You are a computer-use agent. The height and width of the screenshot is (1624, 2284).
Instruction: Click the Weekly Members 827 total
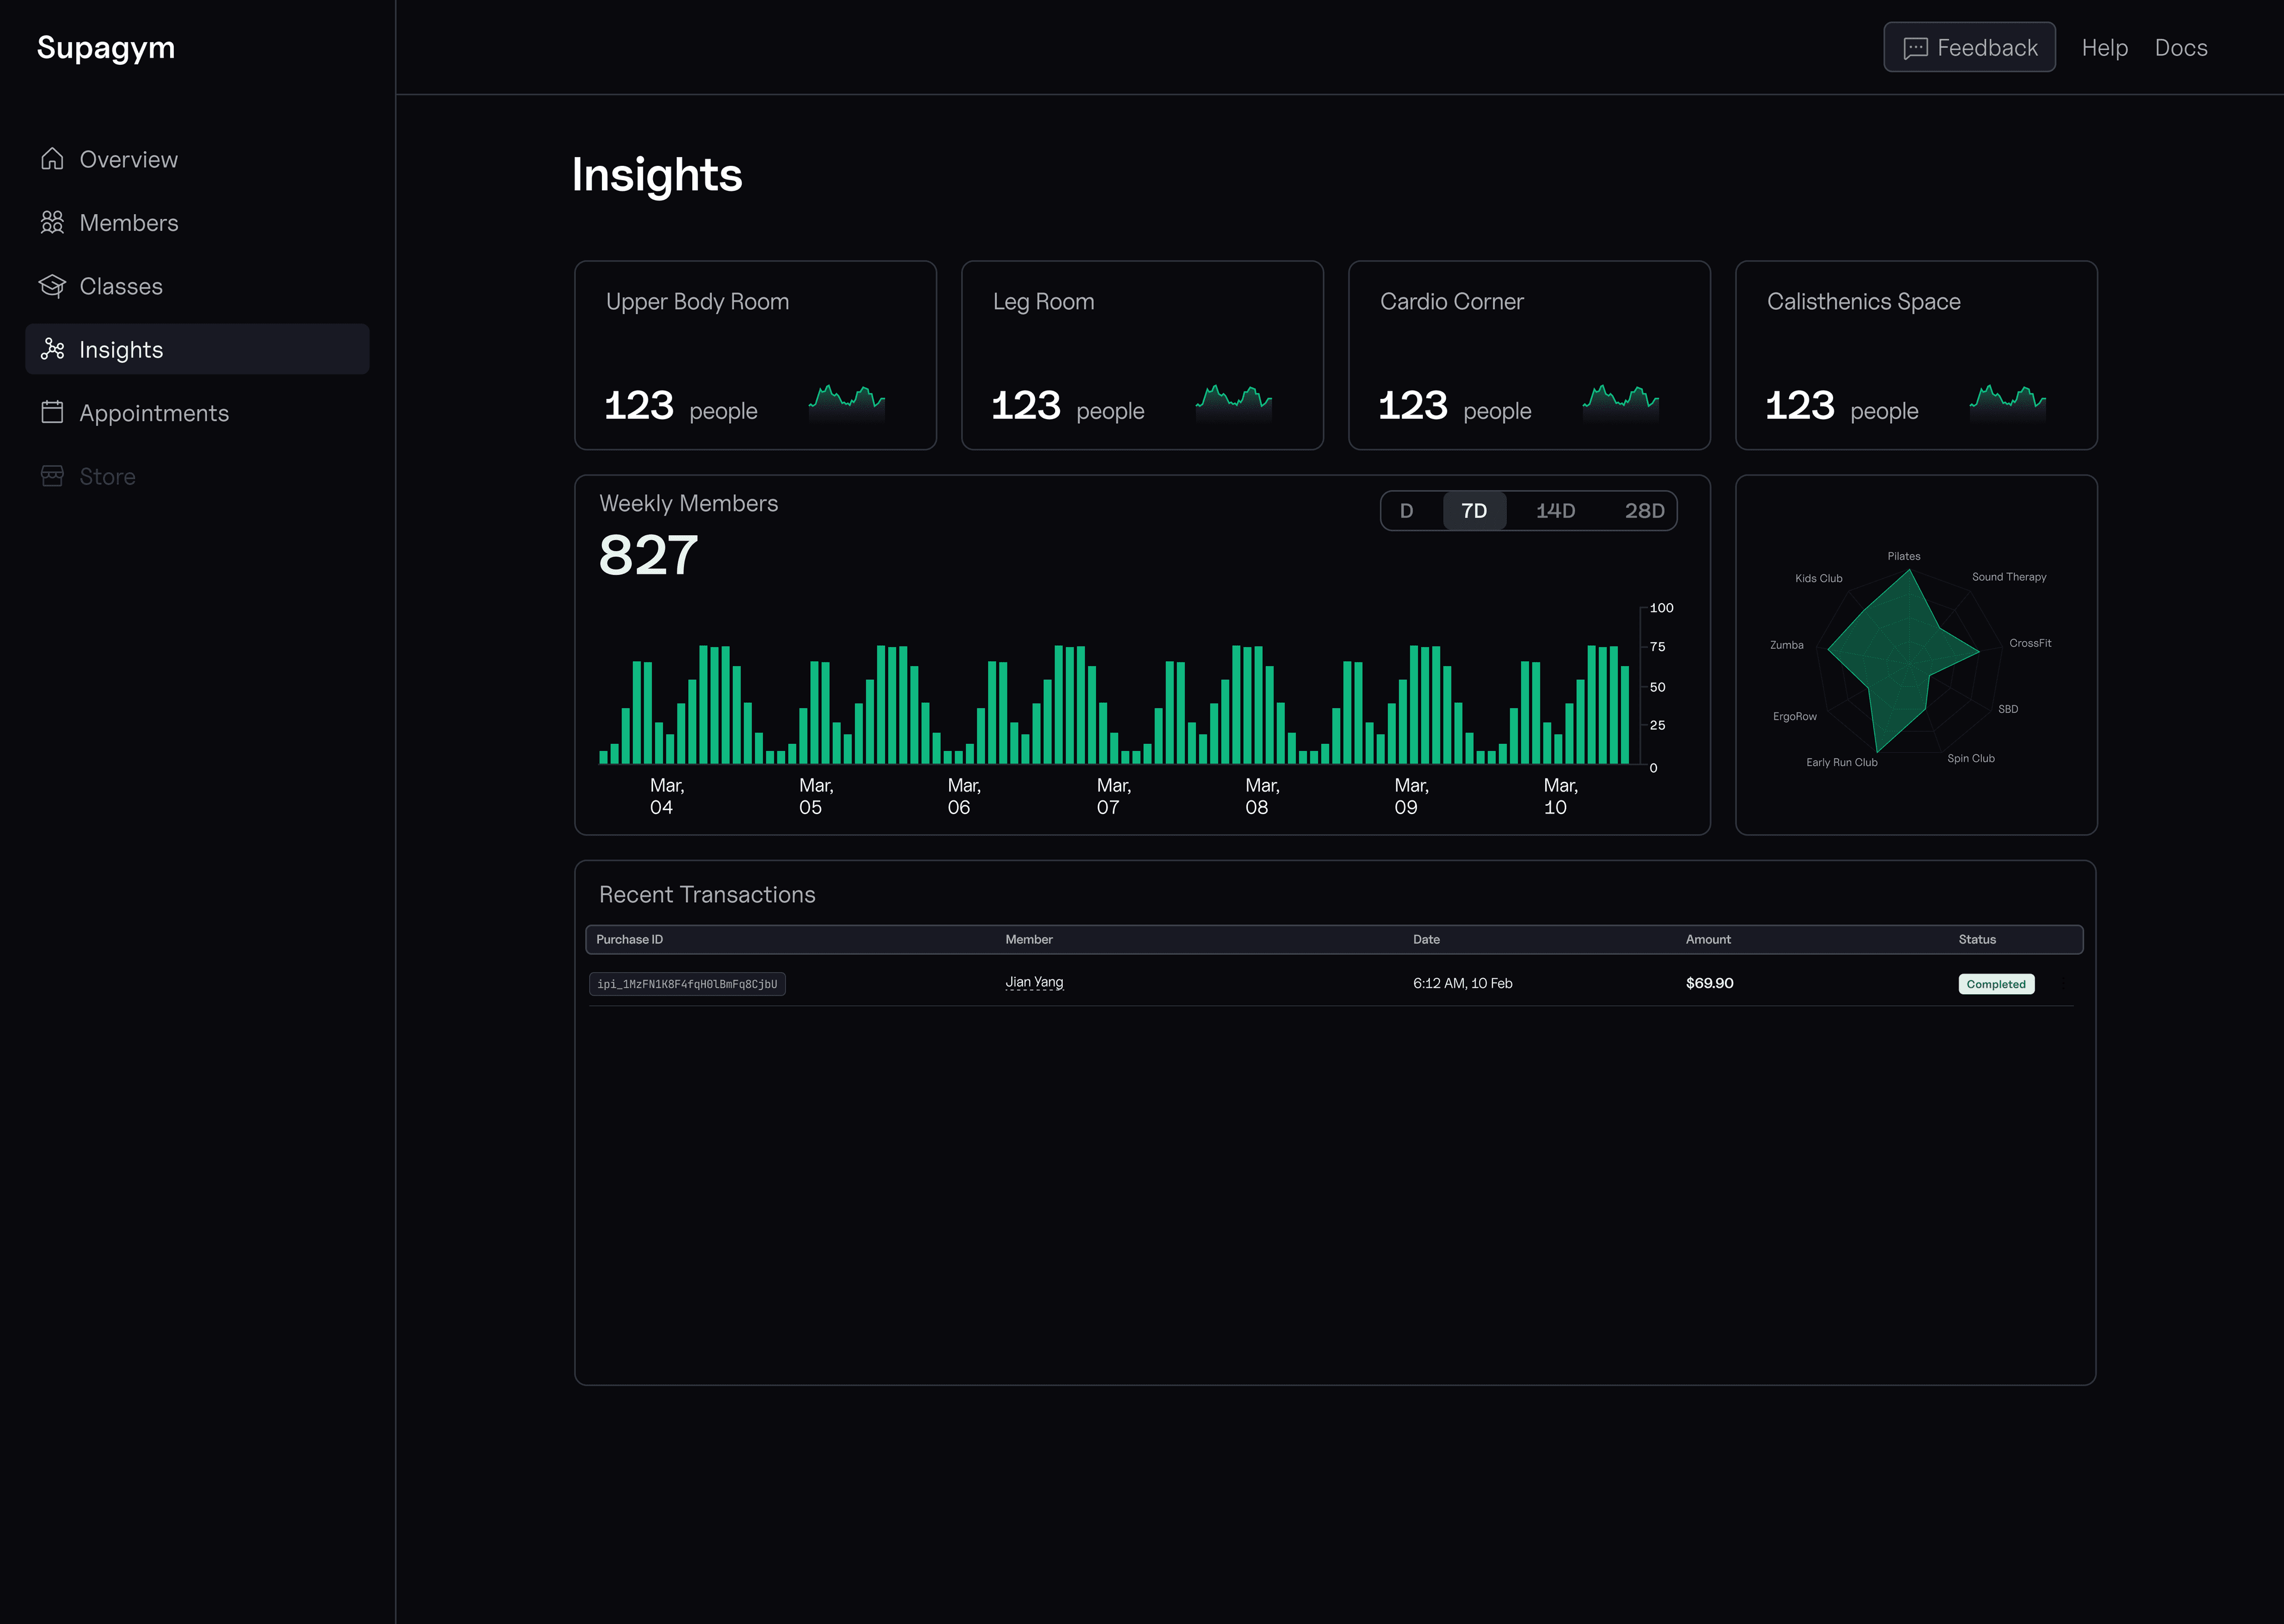click(648, 556)
